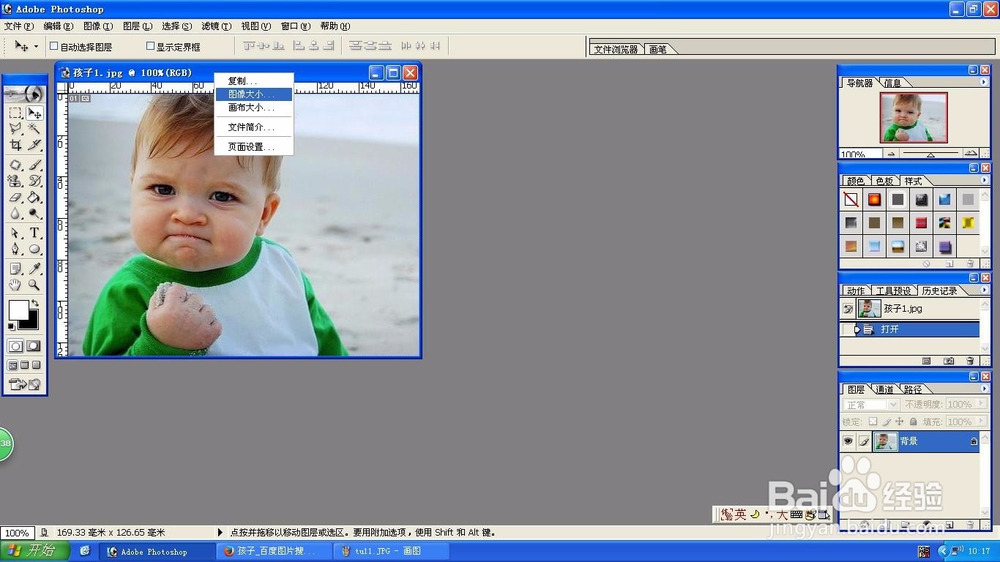
Task: Open Navigator panel flyout menu arrow
Action: point(983,82)
